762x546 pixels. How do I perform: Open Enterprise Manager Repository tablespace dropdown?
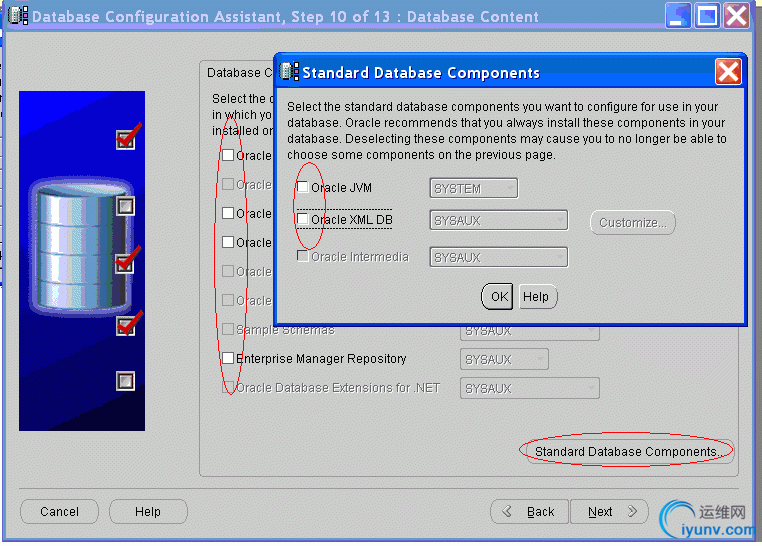coord(504,359)
